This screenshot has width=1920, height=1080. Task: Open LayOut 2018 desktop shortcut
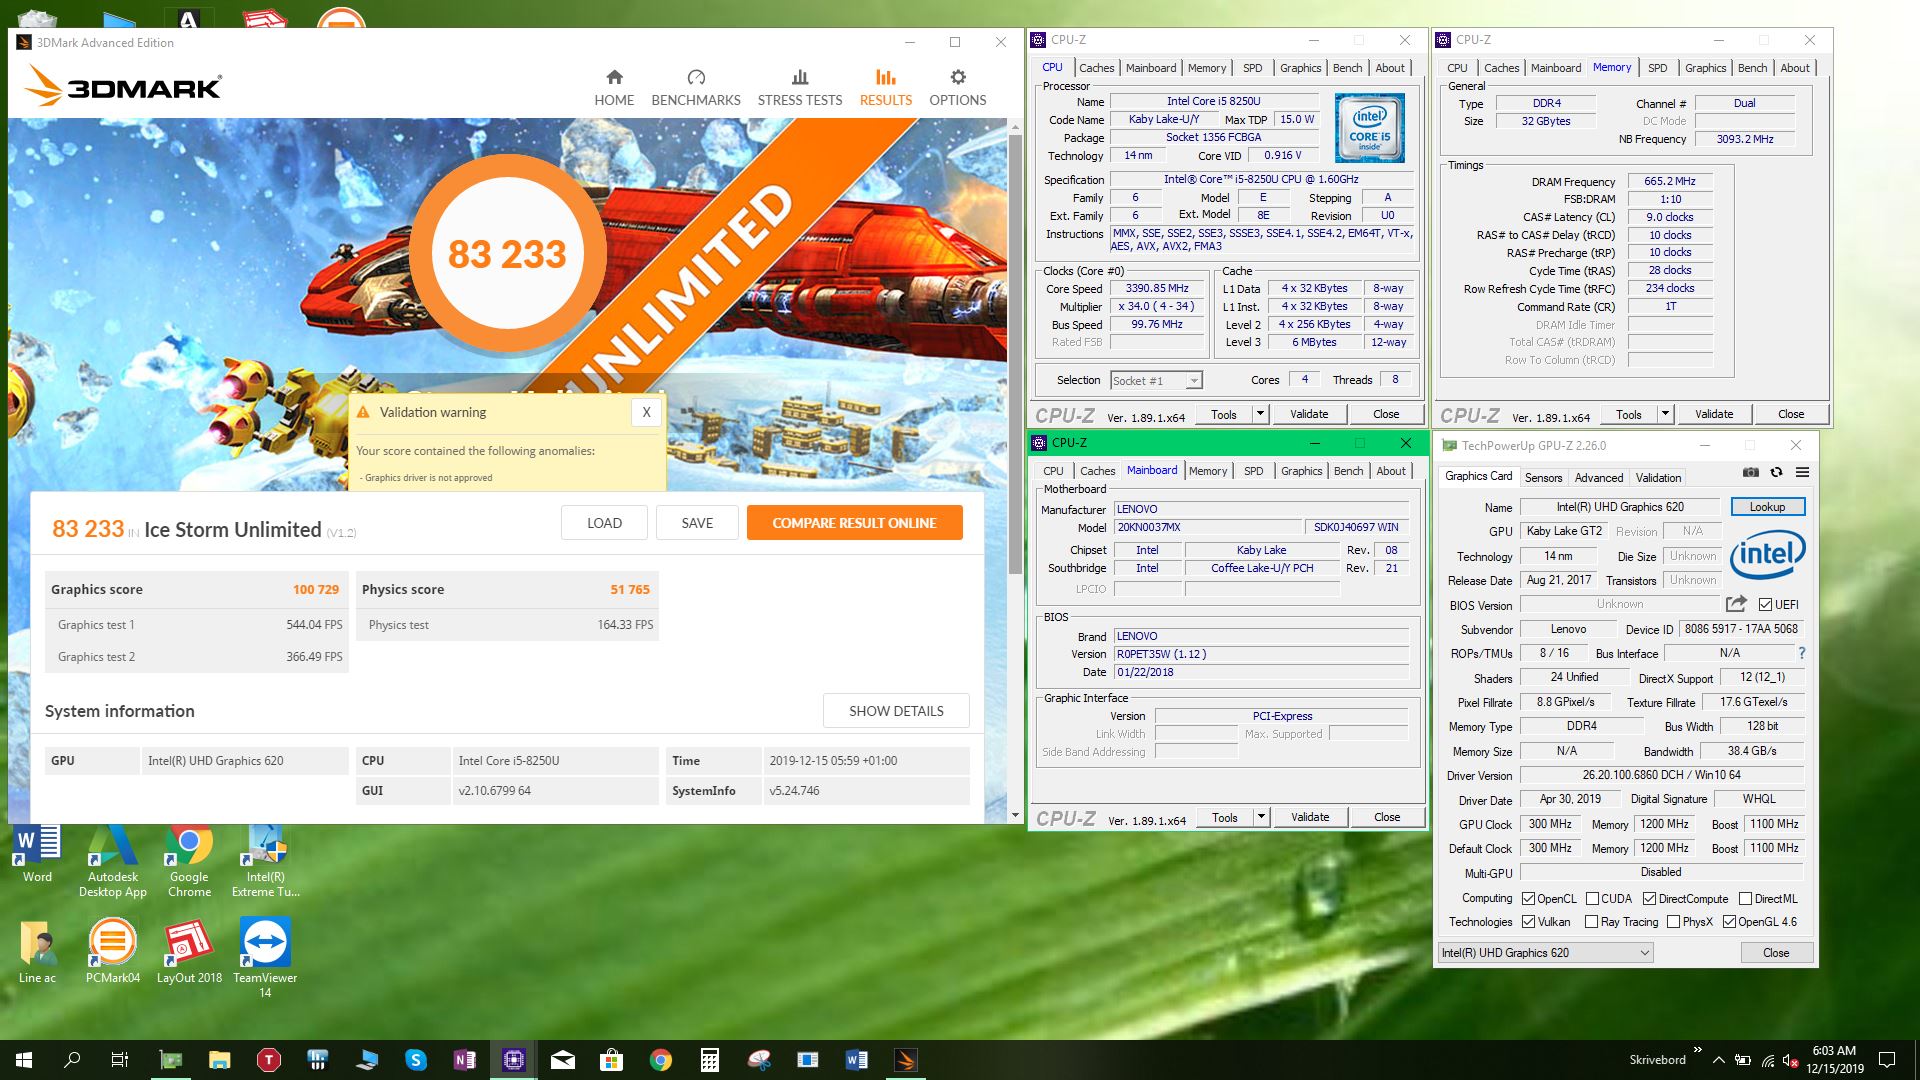tap(189, 953)
